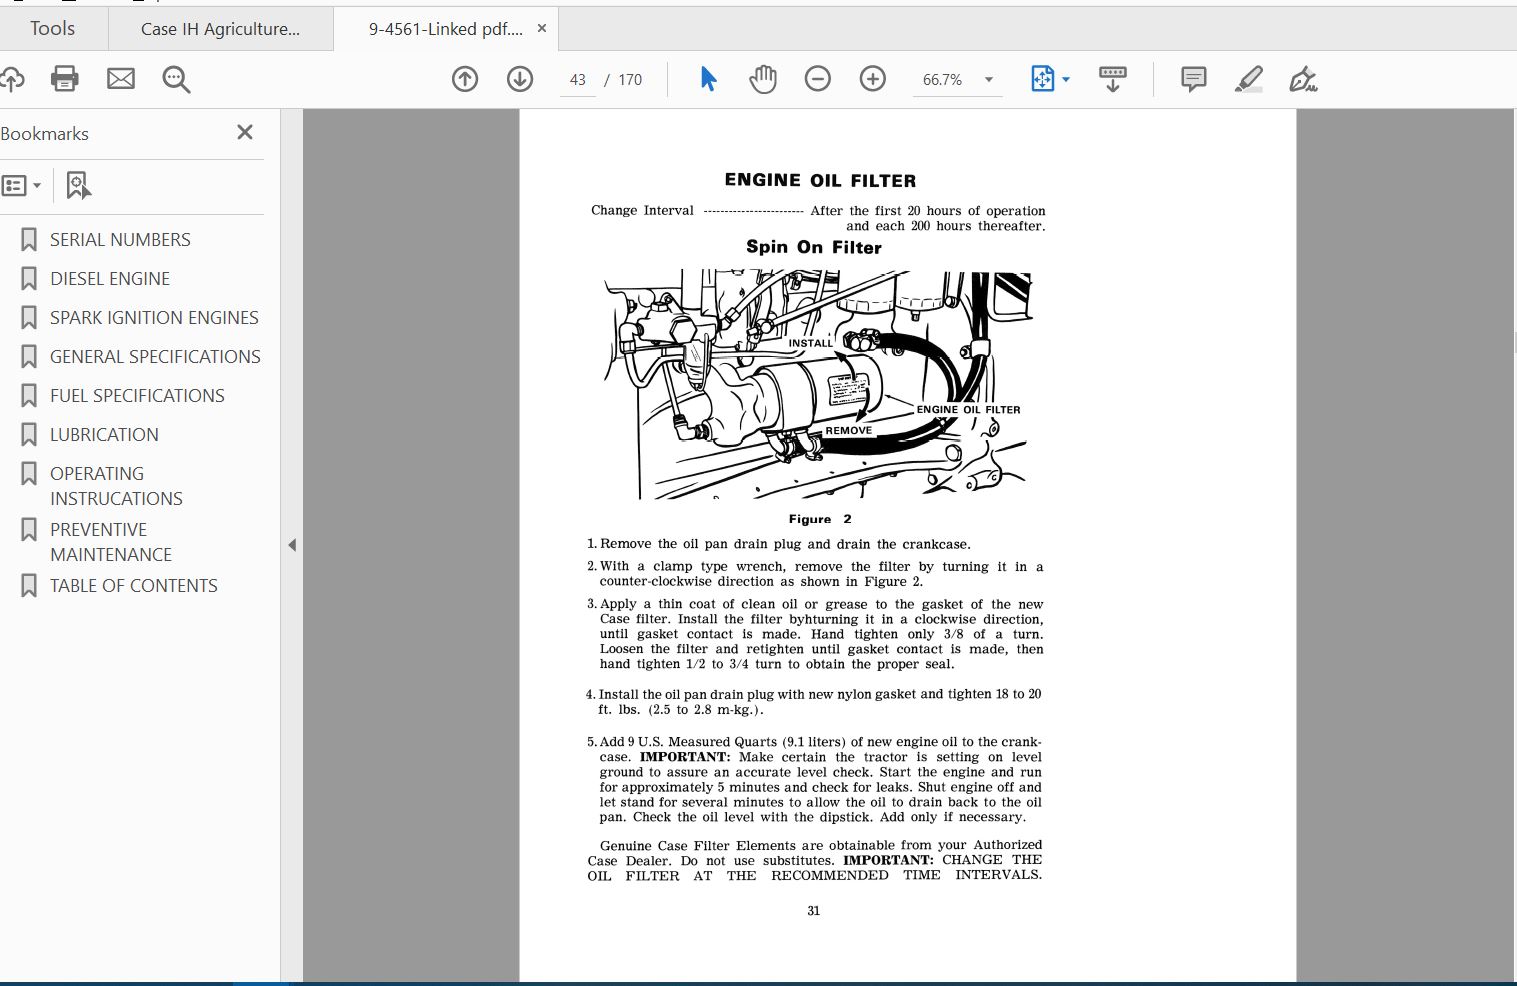Viewport: 1517px width, 986px height.
Task: Click the SPARK IGNITION ENGINES bookmark icon
Action: (29, 318)
